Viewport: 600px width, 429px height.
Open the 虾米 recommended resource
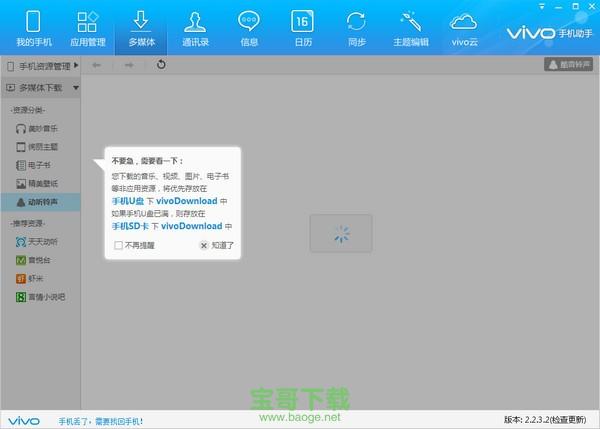(x=29, y=279)
